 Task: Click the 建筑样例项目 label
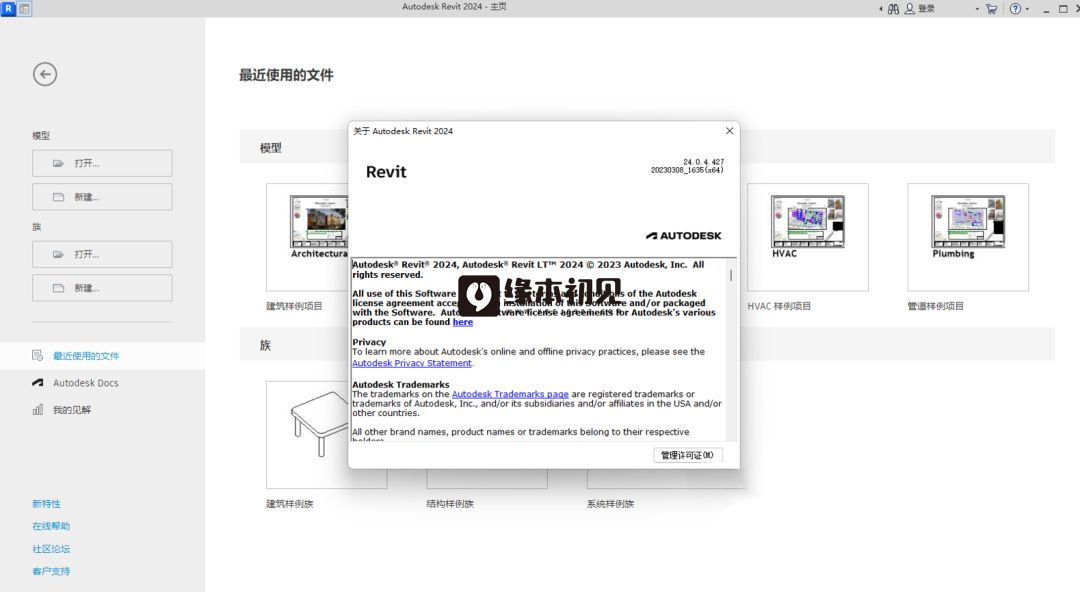pos(294,306)
